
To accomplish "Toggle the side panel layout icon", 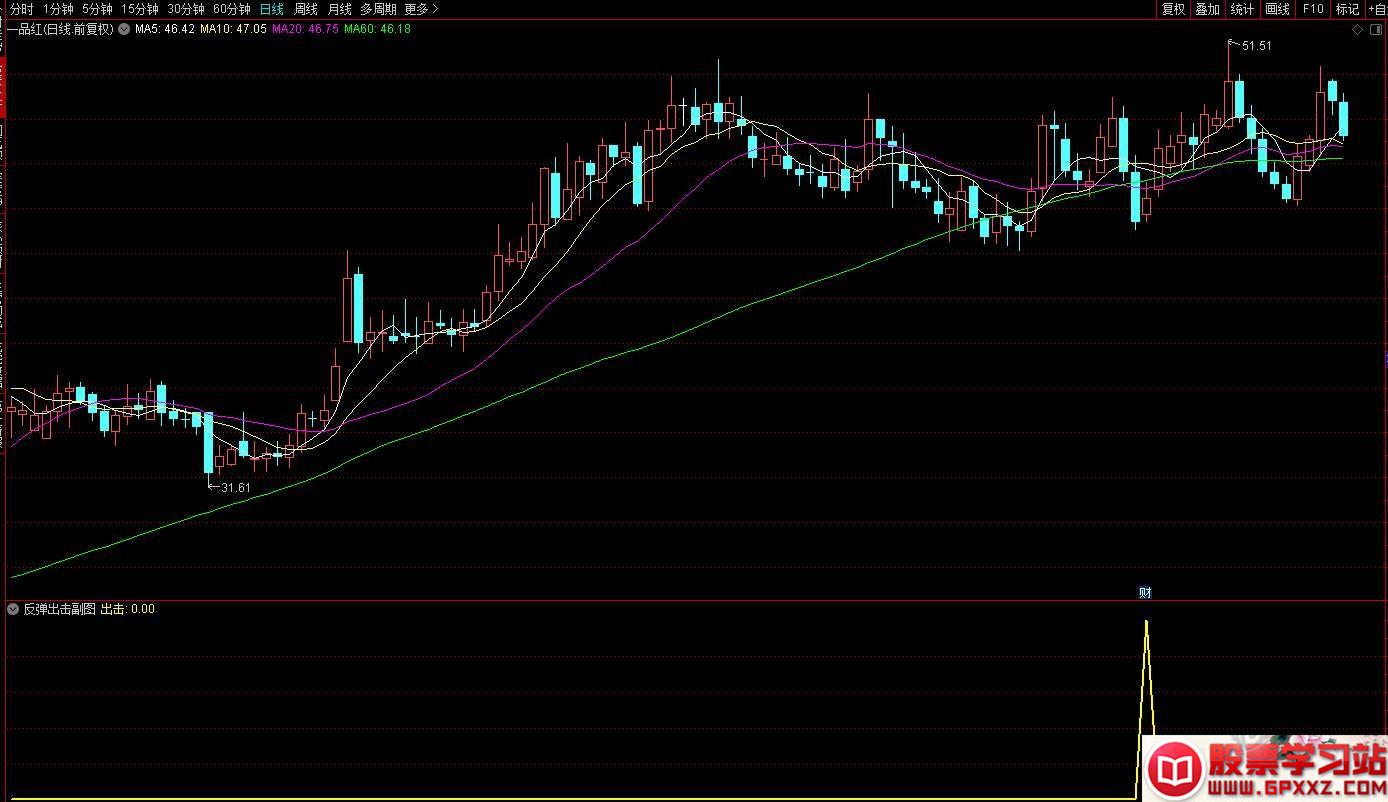I will 1375,30.
